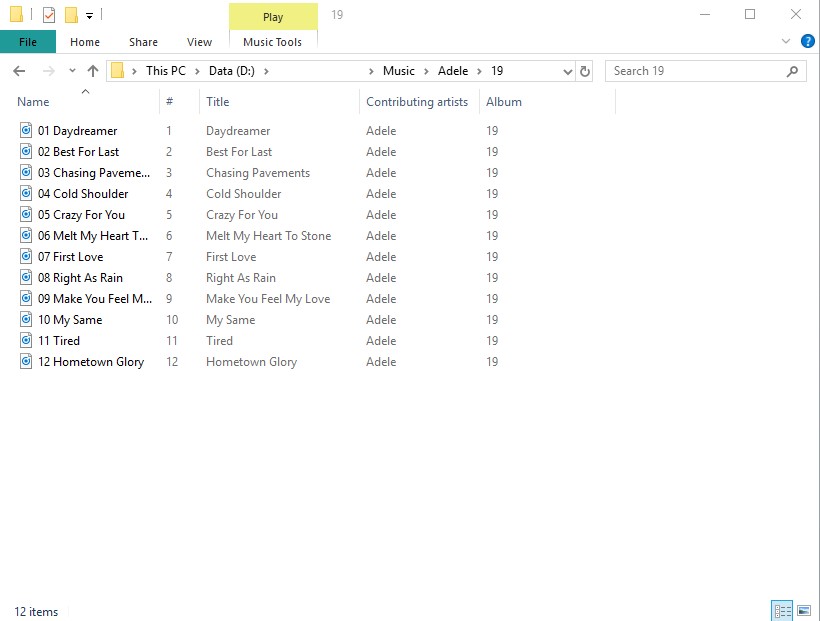Expand the chevron after This PC
This screenshot has width=820, height=621.
(197, 71)
